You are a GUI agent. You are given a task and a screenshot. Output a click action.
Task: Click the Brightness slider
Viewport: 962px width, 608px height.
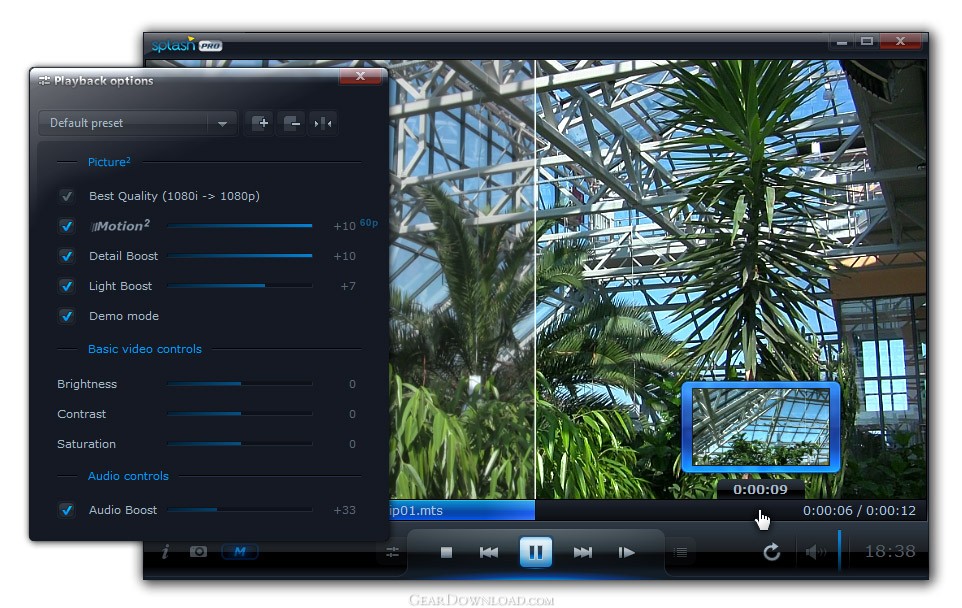point(239,384)
